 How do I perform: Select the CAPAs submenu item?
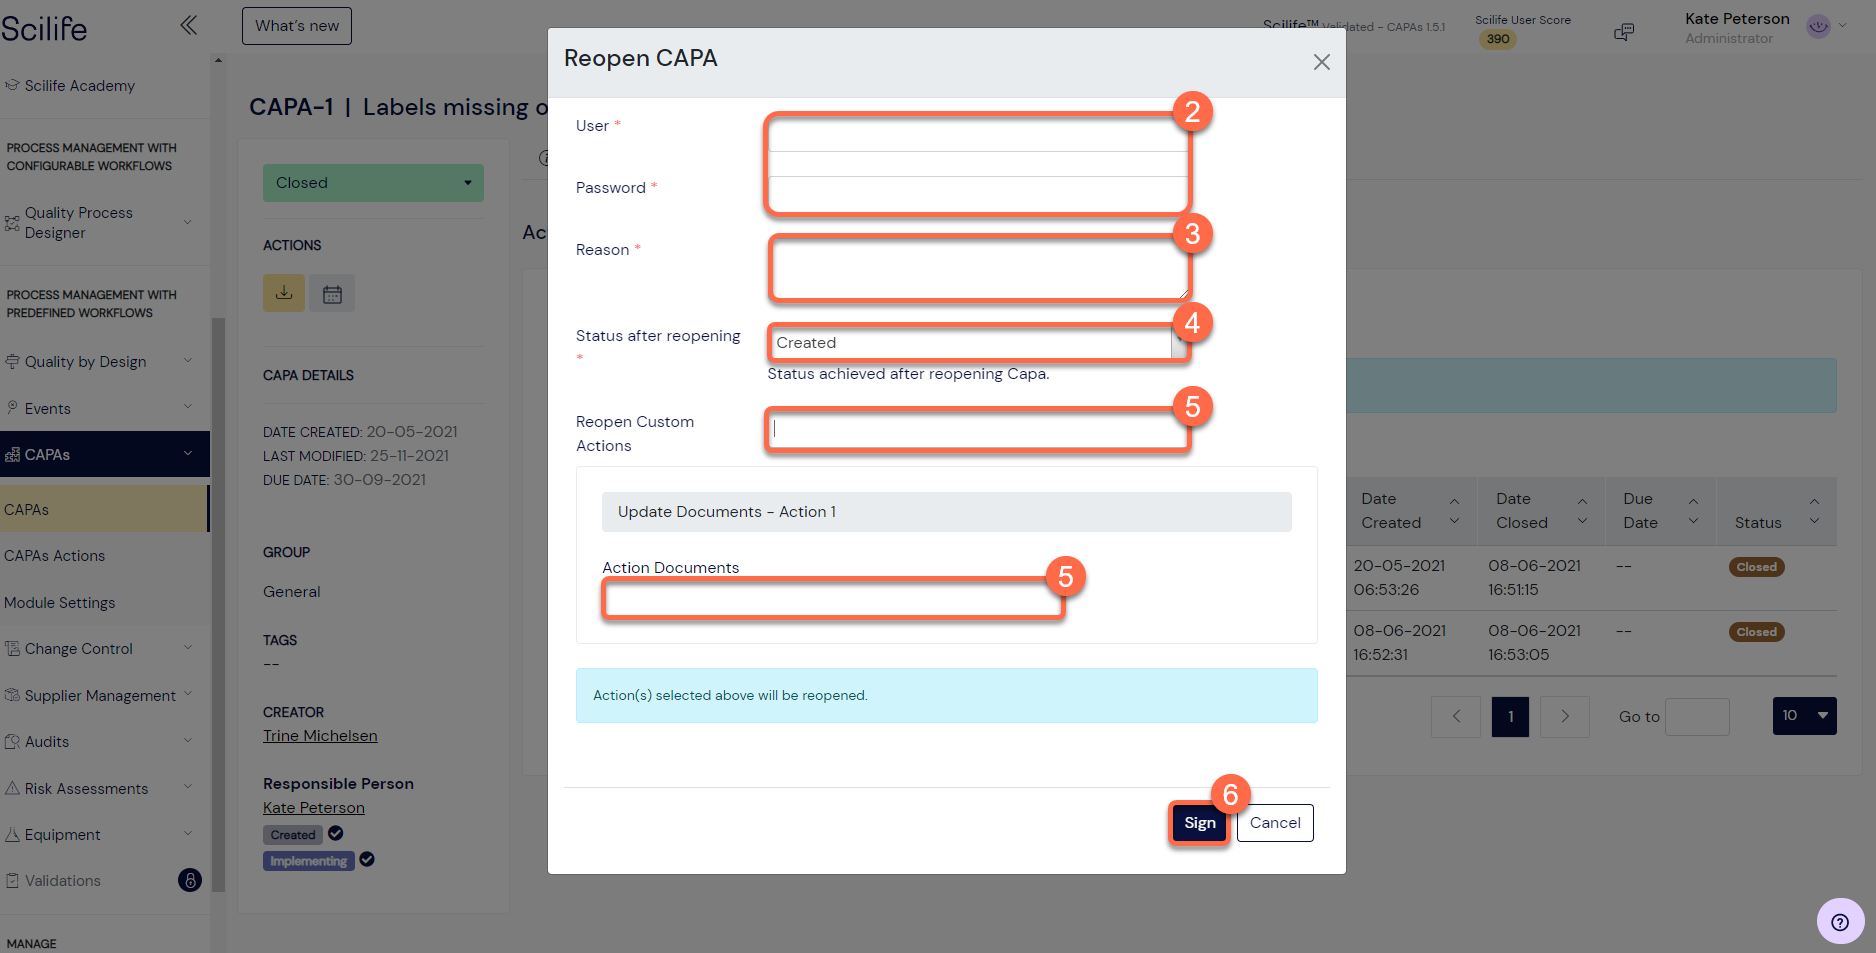pos(104,509)
